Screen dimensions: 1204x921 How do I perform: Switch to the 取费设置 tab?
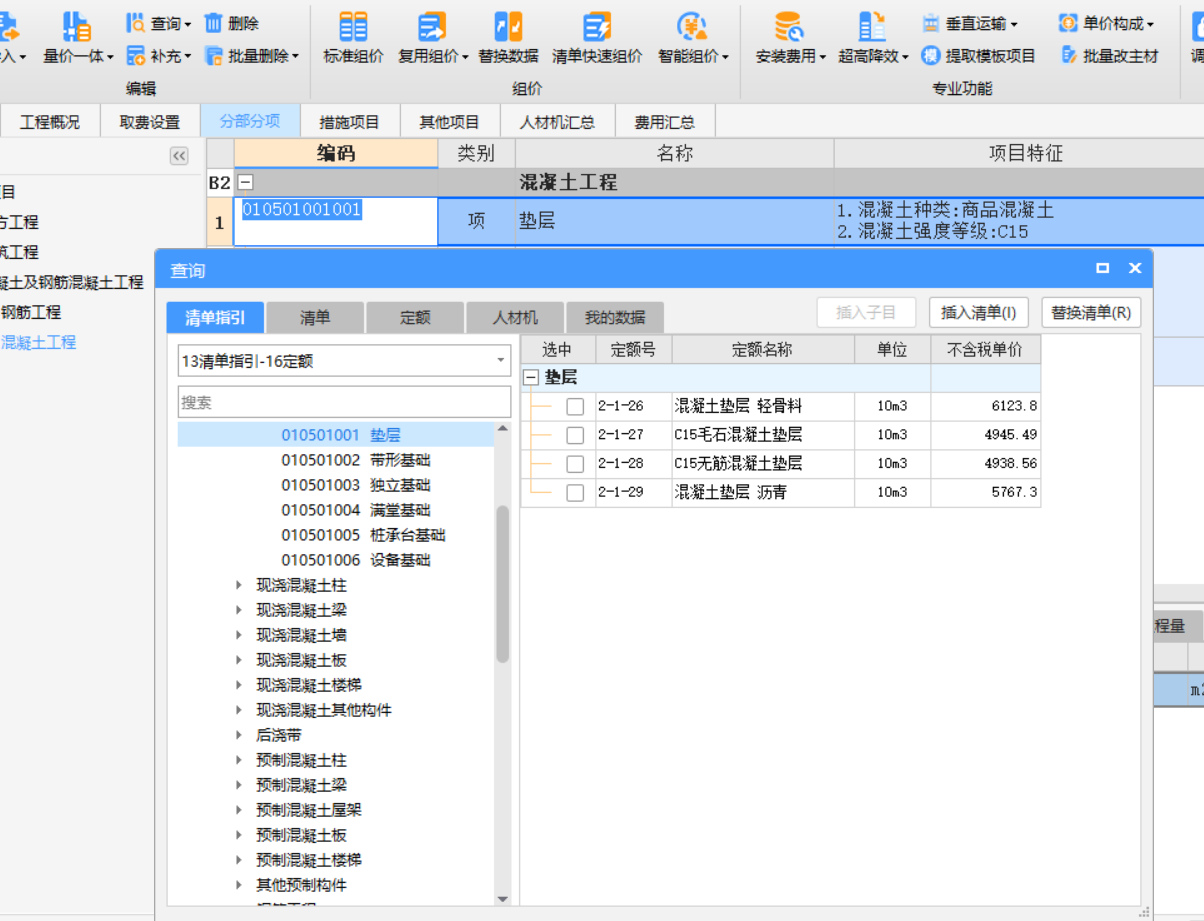tap(150, 122)
